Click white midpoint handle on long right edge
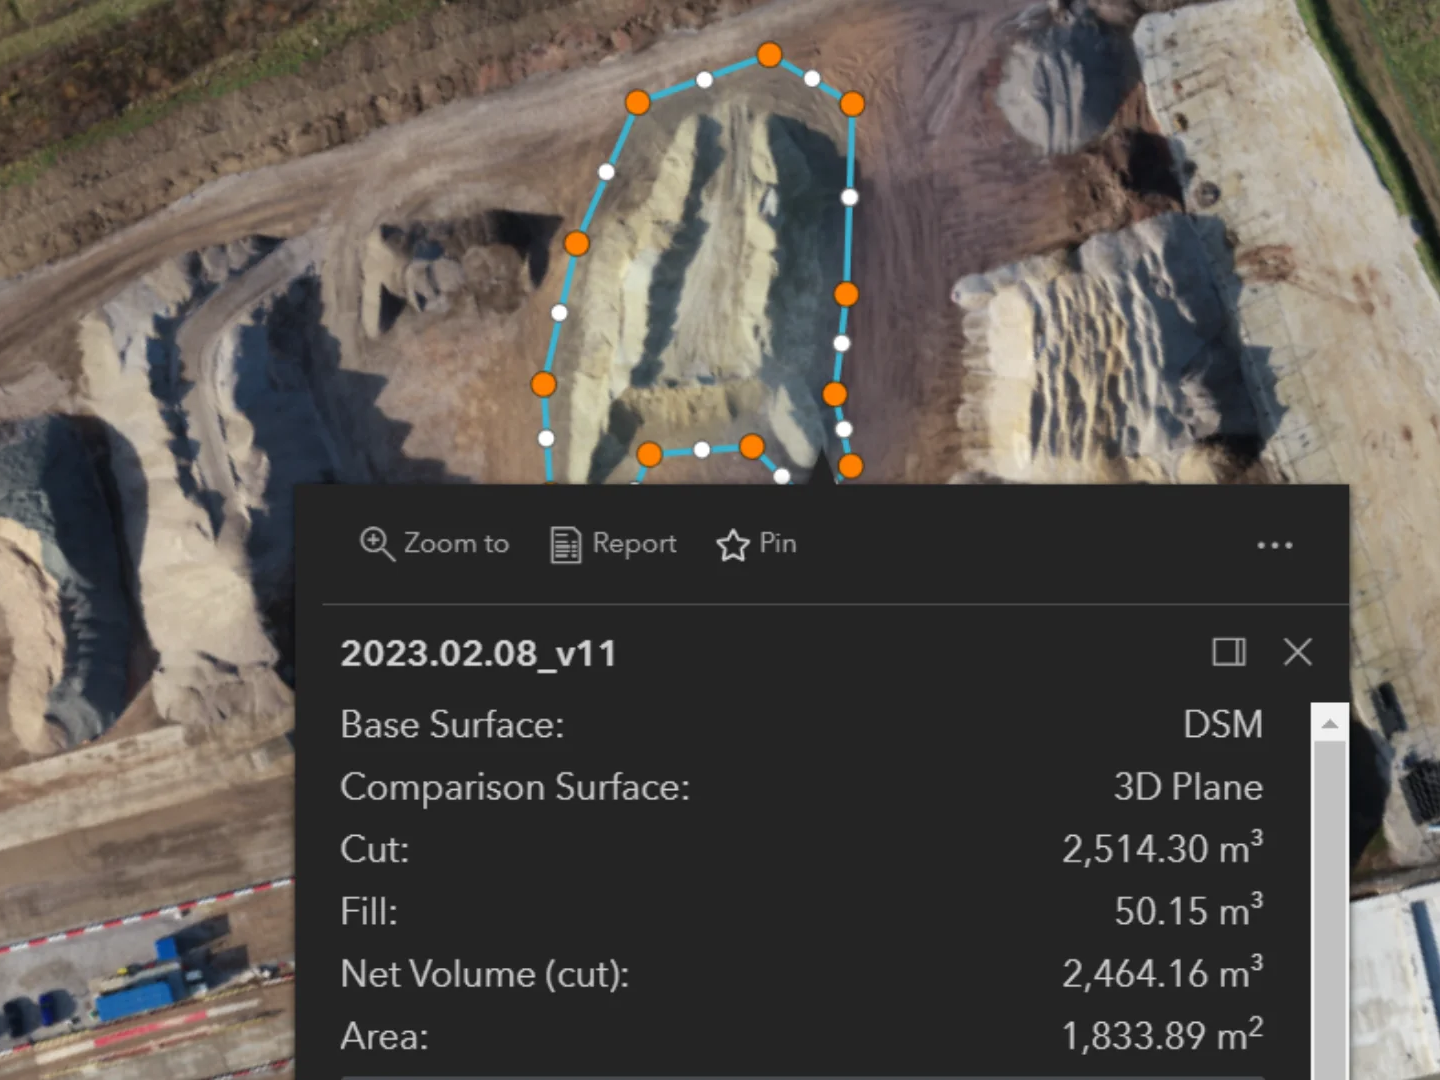 (850, 197)
